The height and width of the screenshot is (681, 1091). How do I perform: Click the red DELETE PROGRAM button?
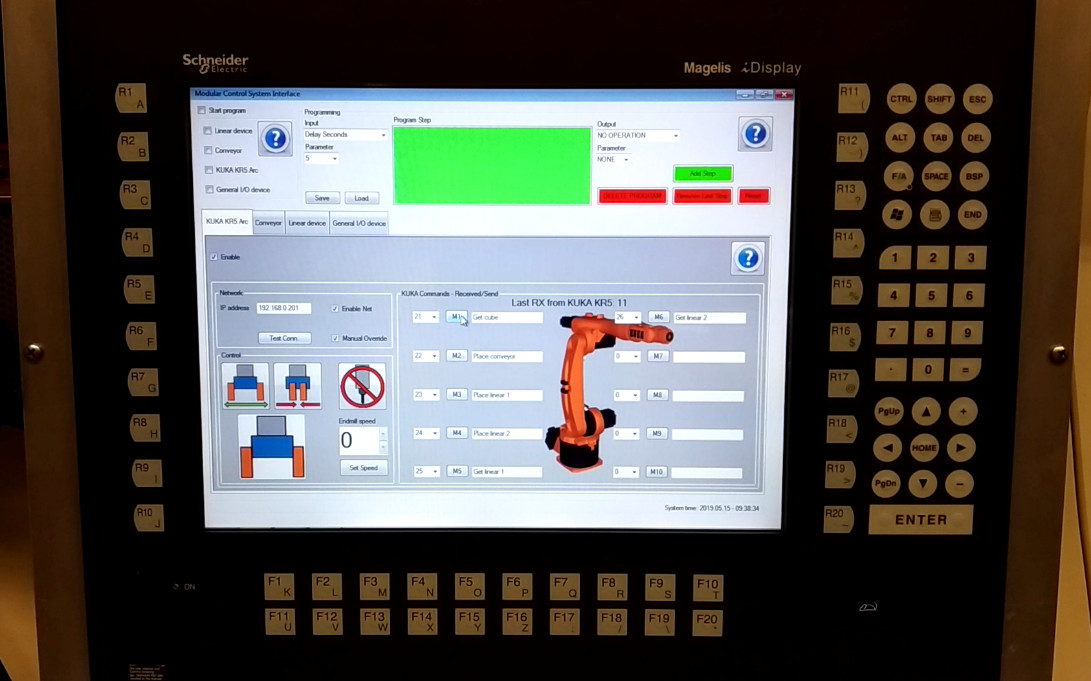[x=632, y=196]
